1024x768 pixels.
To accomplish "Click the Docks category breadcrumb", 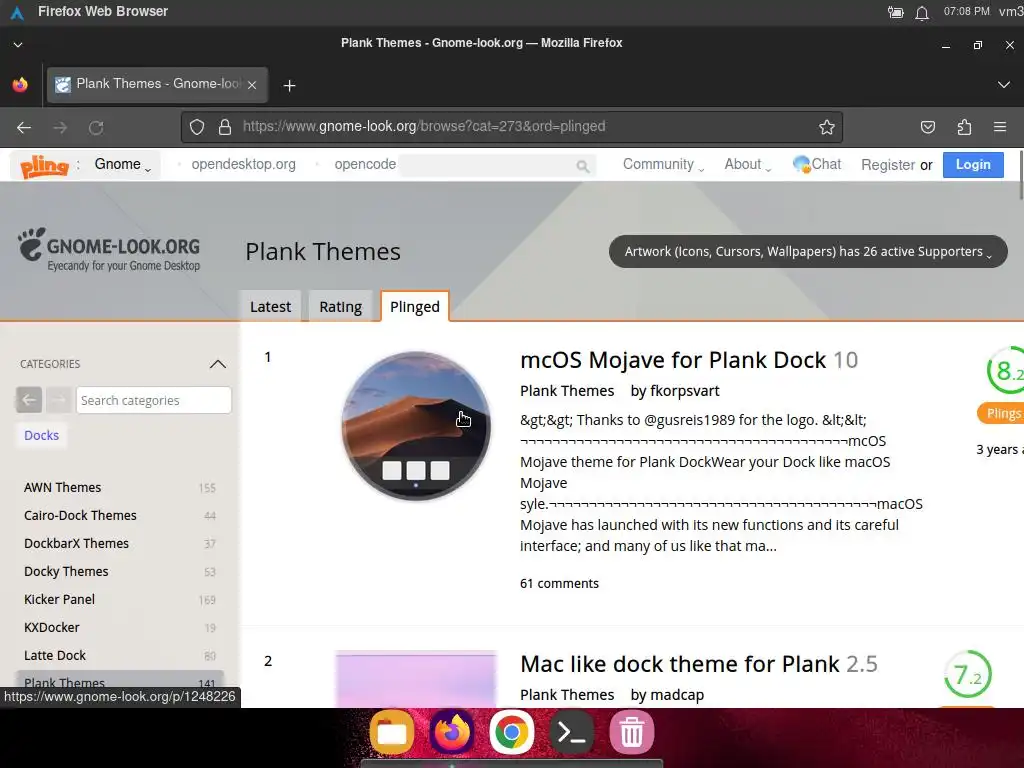I will pos(41,435).
